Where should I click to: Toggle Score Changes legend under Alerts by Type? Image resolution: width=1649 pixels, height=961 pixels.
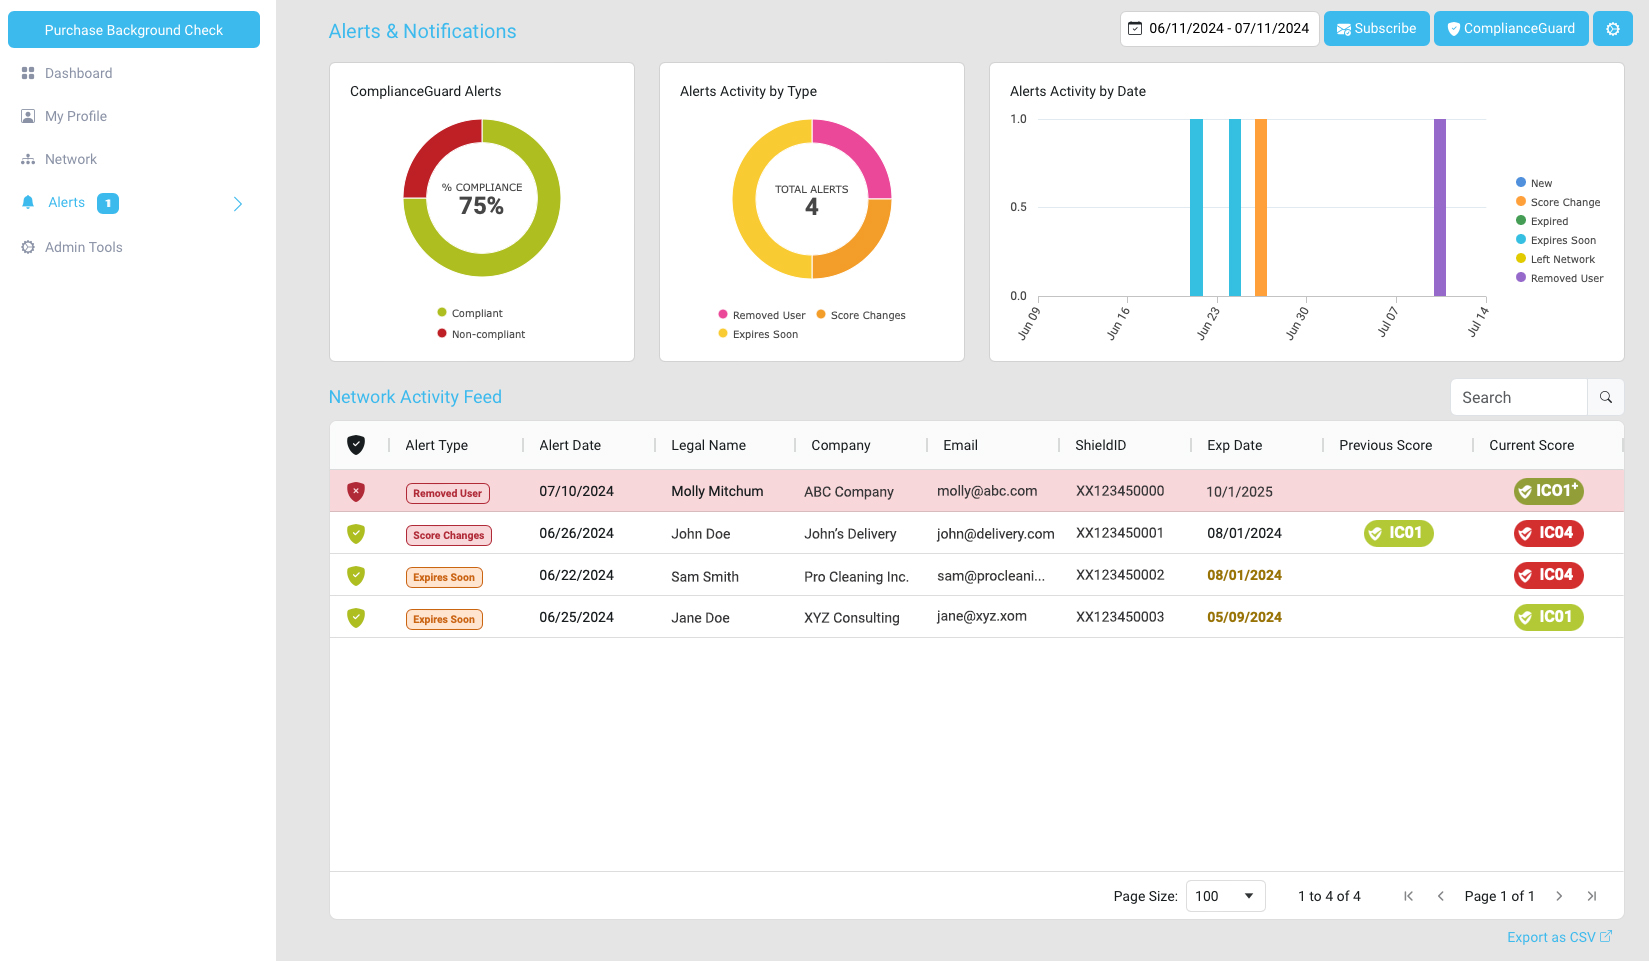pyautogui.click(x=861, y=315)
